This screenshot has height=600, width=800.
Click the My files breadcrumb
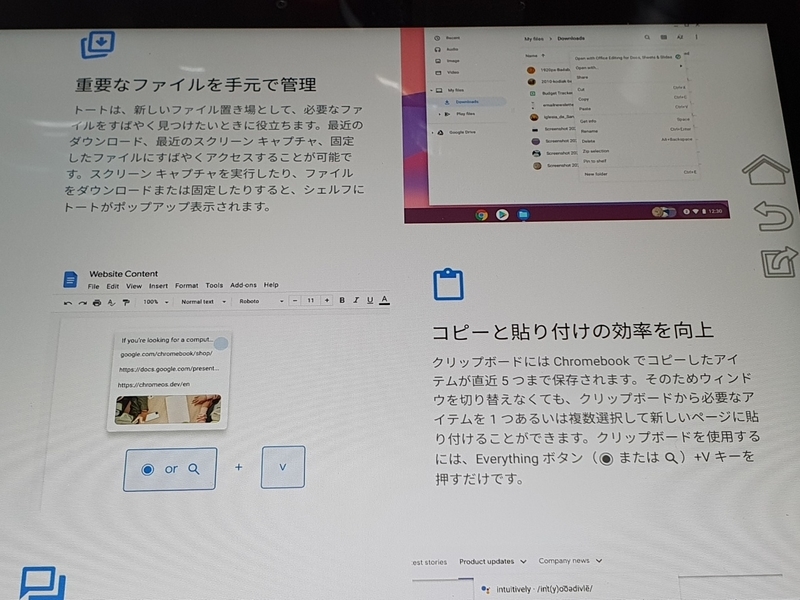534,39
